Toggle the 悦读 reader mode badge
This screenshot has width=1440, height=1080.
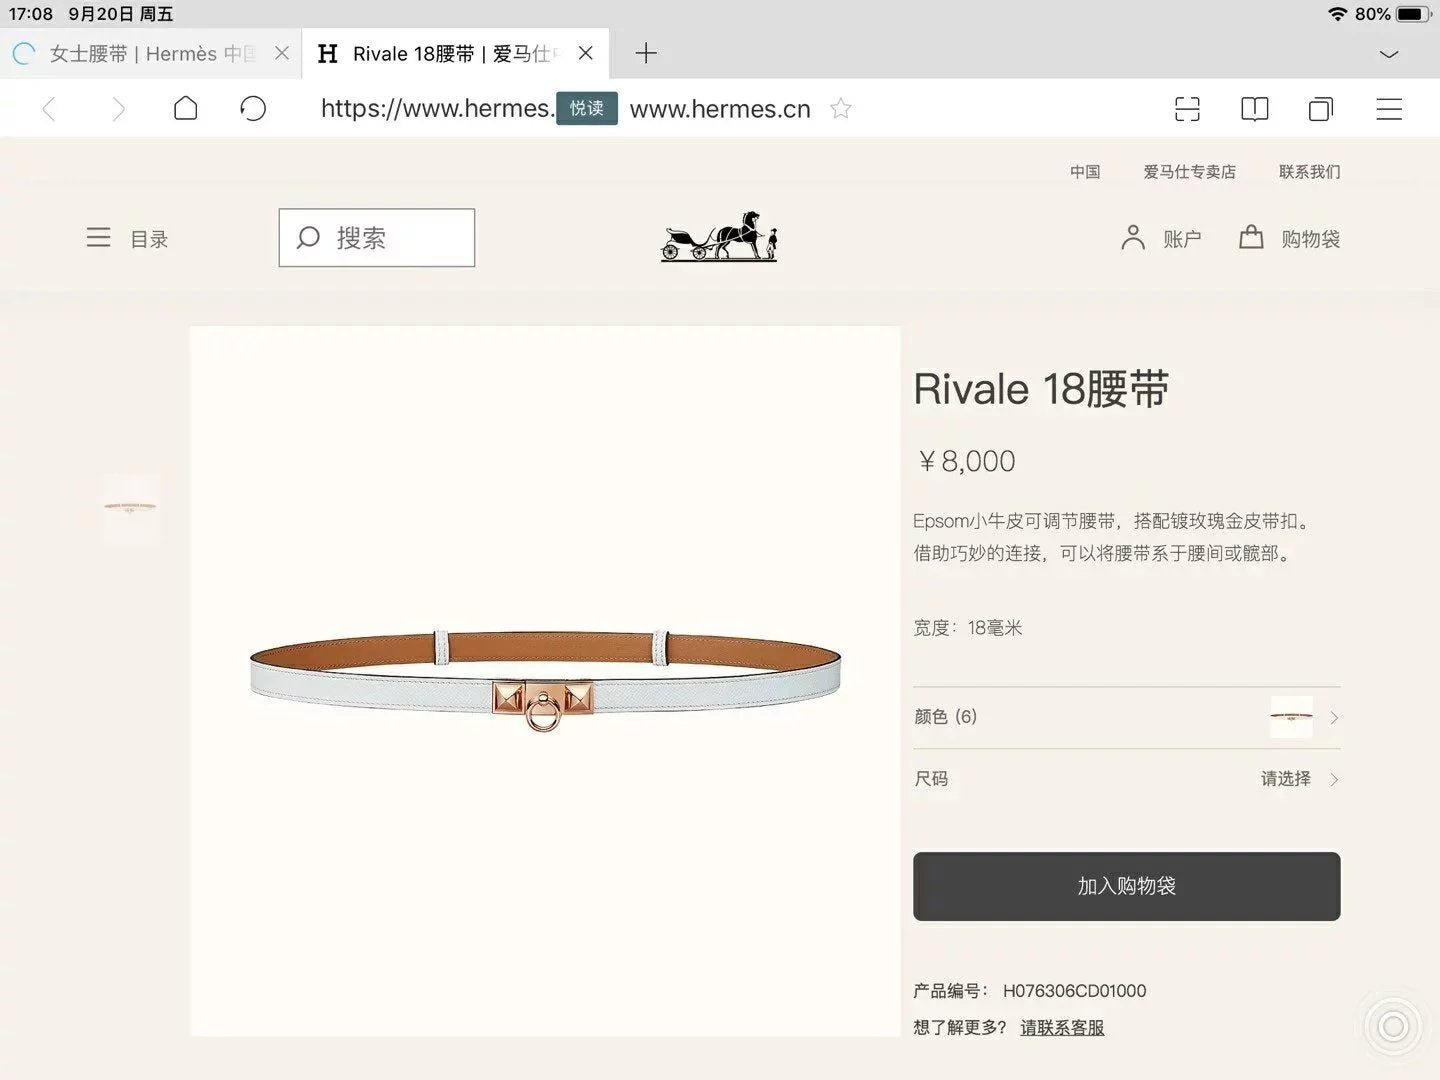coord(587,108)
